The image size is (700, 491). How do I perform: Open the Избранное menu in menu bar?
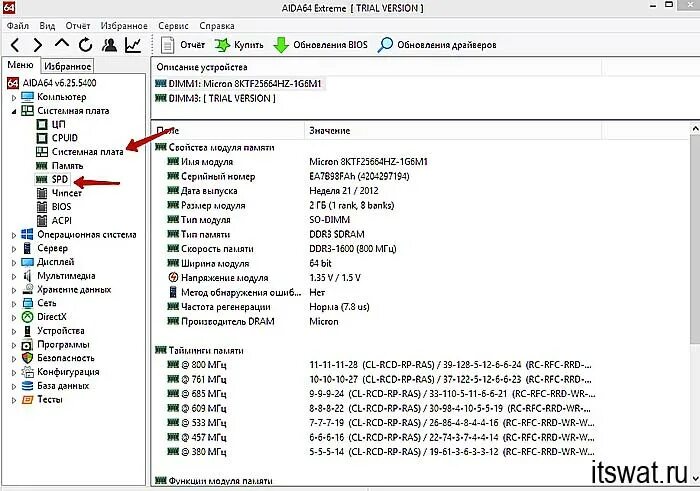click(x=124, y=26)
